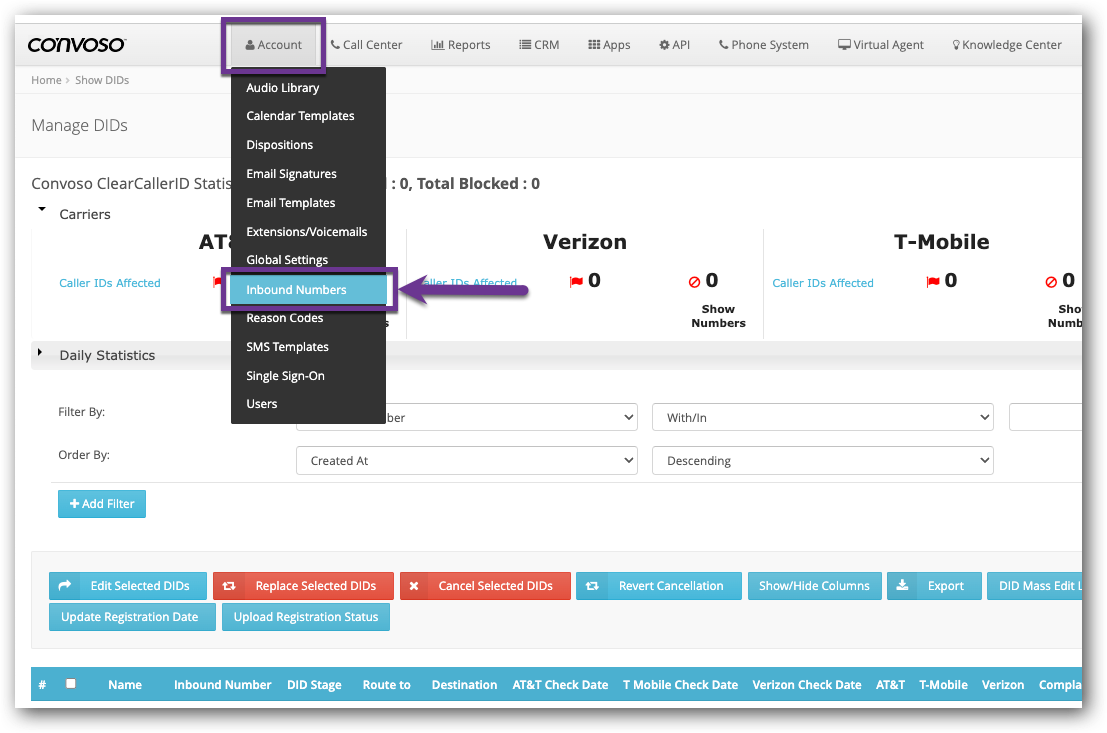Sort by Name column header
This screenshot has height=733, width=1107.
[125, 685]
